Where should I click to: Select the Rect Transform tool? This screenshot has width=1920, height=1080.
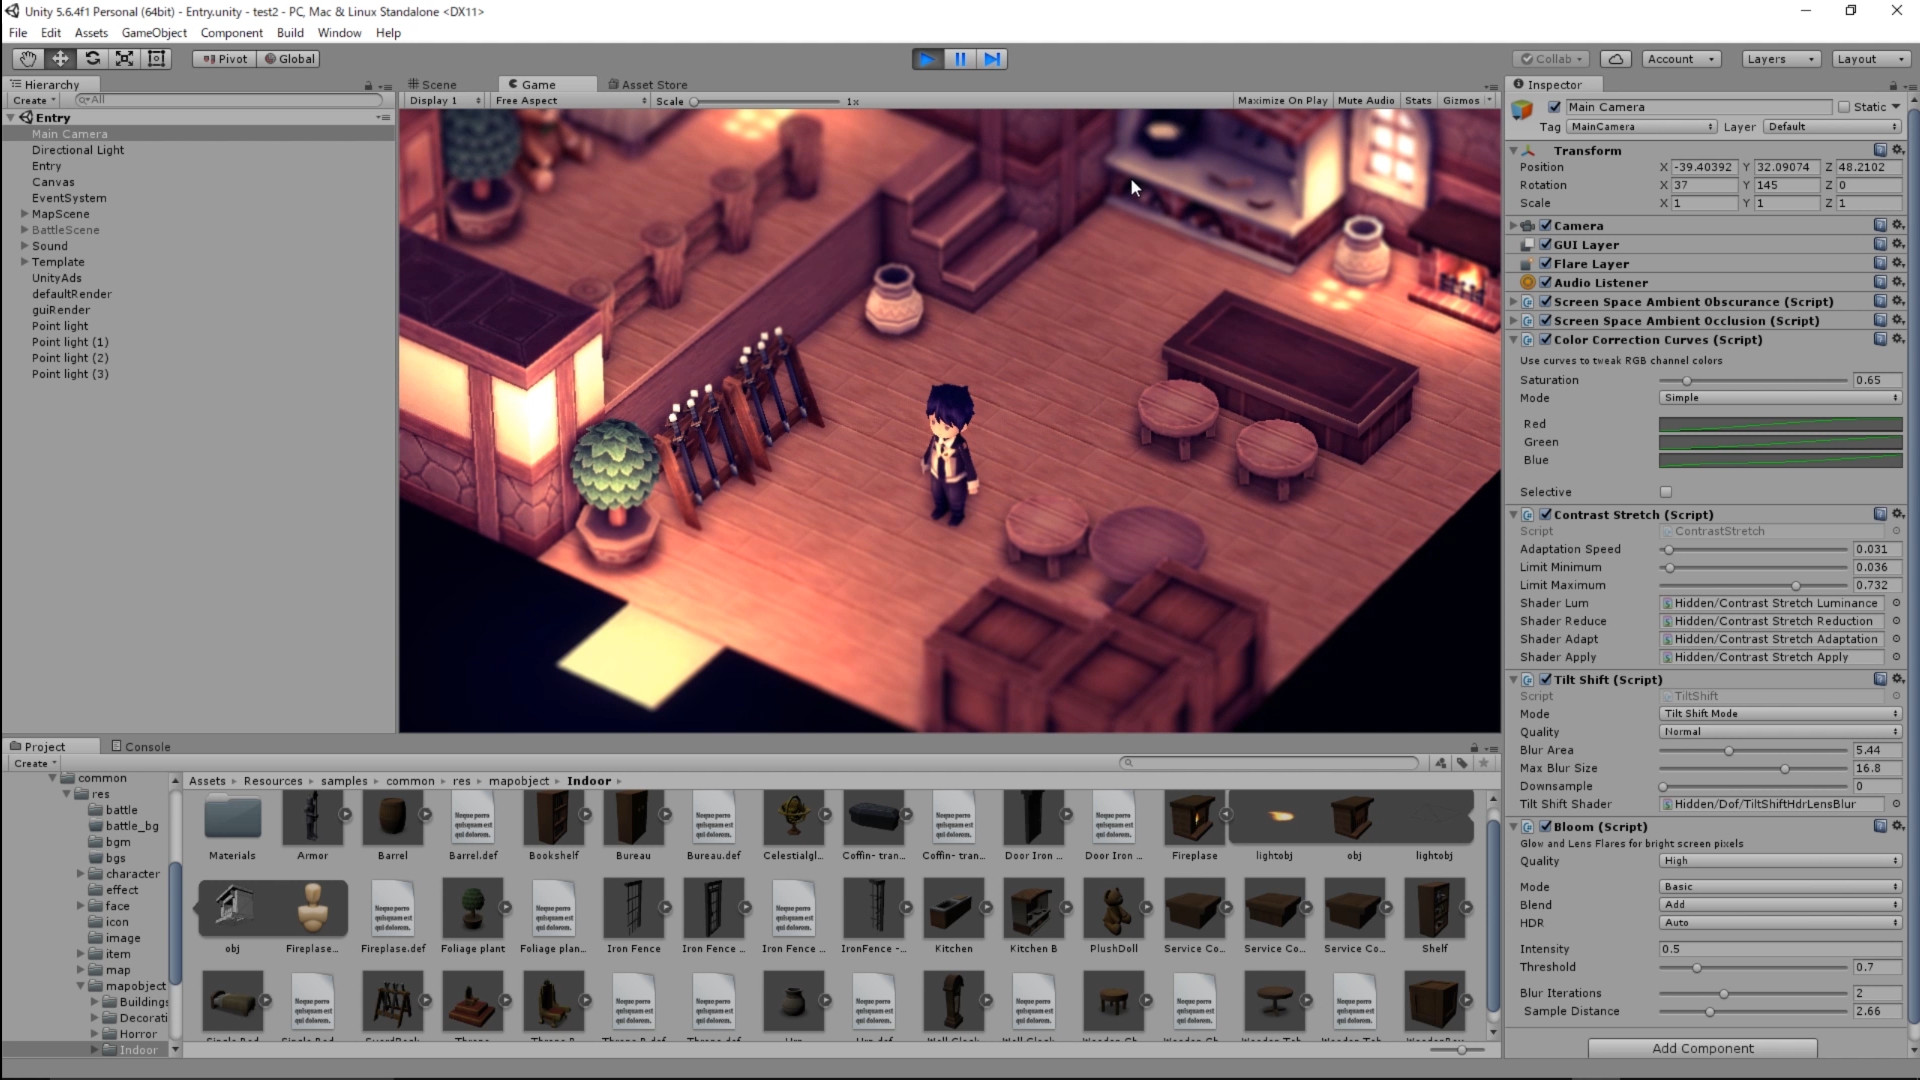(x=156, y=59)
